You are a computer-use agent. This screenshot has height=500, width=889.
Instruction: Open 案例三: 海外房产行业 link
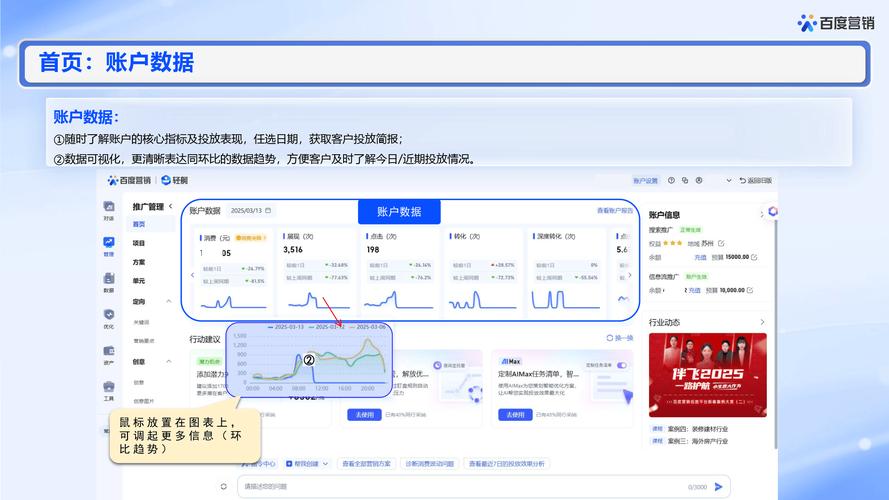[x=697, y=441]
